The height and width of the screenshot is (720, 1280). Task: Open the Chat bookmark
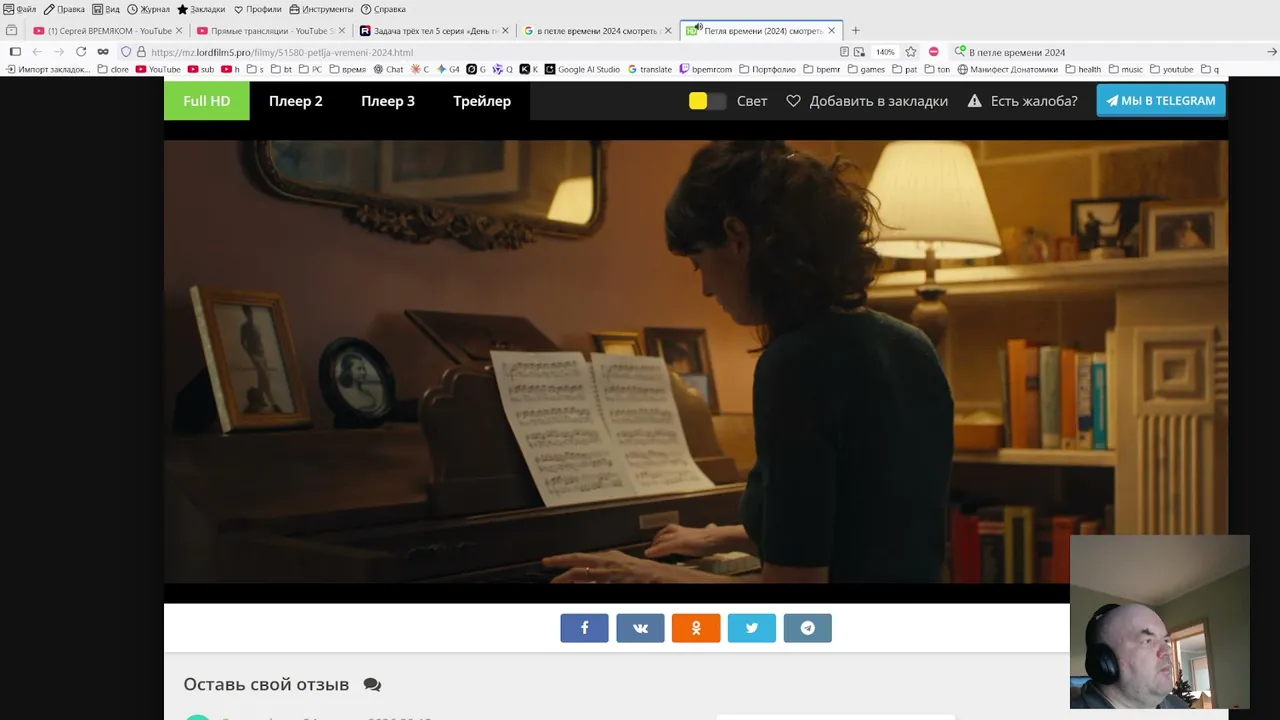tap(388, 69)
